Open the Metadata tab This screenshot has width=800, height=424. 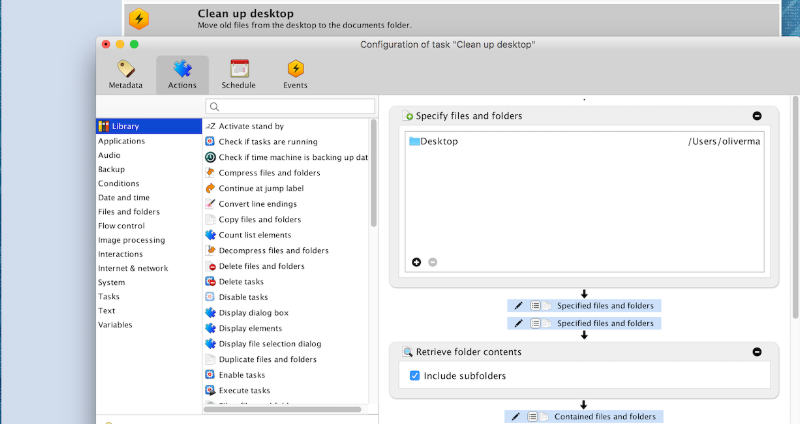pos(125,74)
